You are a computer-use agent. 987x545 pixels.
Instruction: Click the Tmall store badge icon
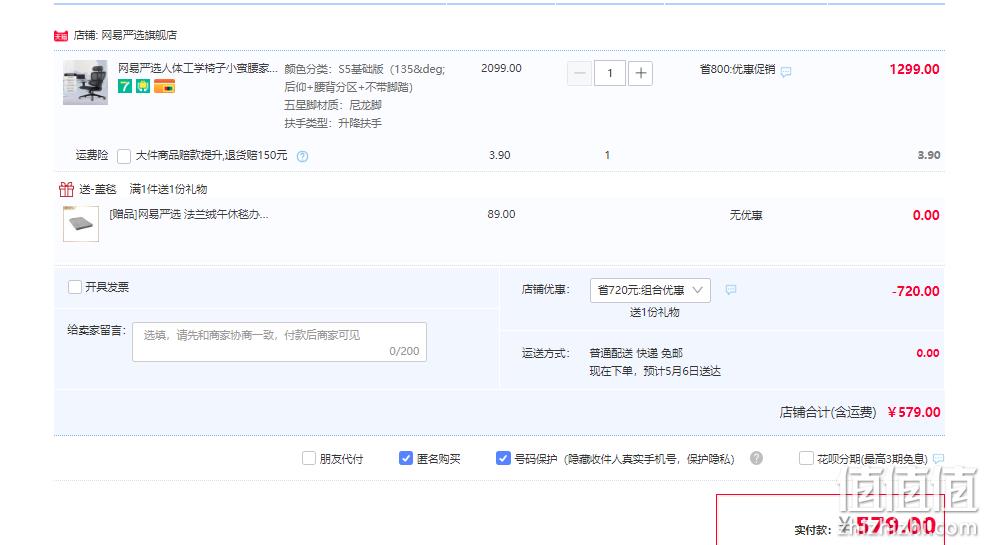pos(60,36)
